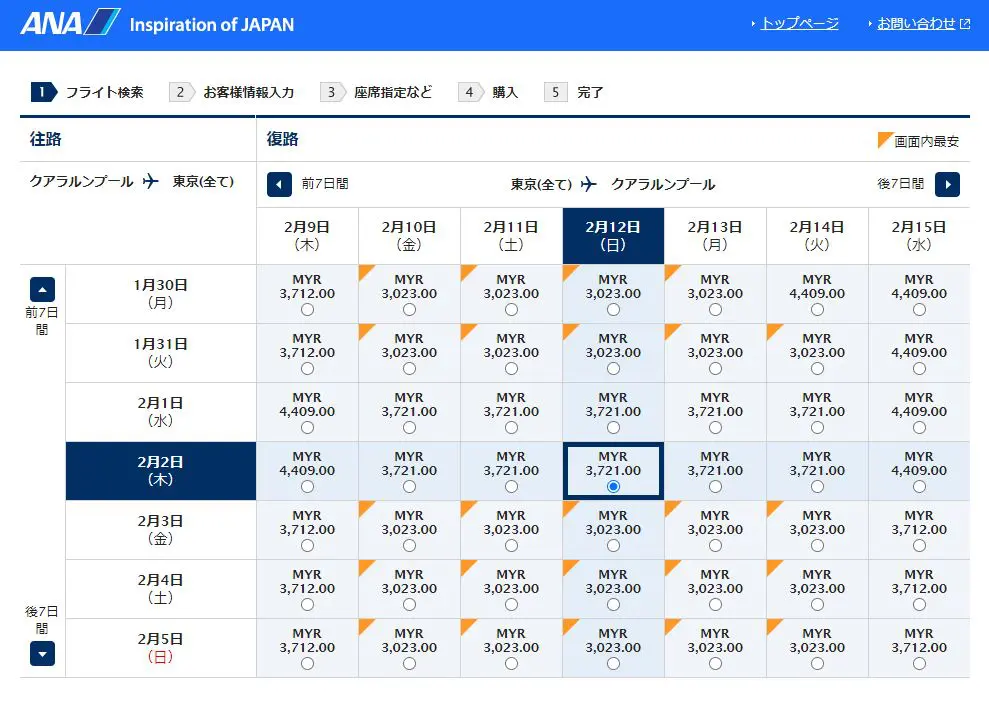This screenshot has width=989, height=705.
Task: Click the airplane icon in 往路 route
Action: (151, 181)
